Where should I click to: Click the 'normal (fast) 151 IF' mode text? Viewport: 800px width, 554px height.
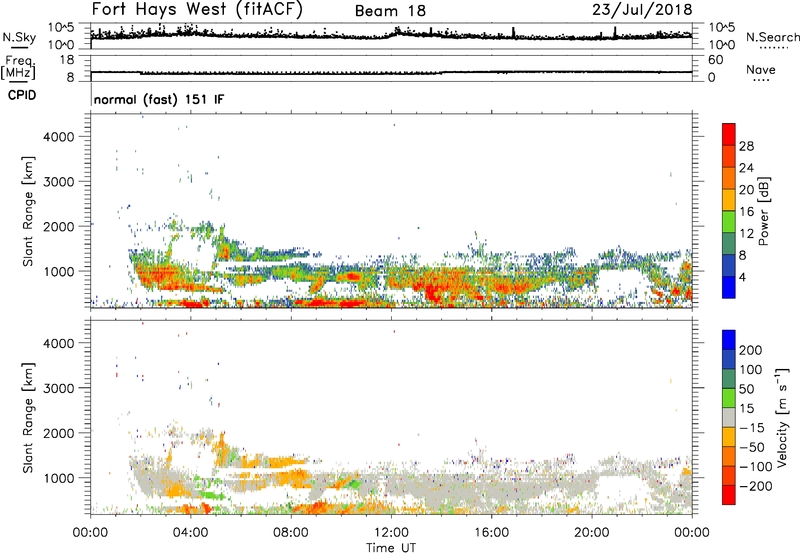pos(159,99)
